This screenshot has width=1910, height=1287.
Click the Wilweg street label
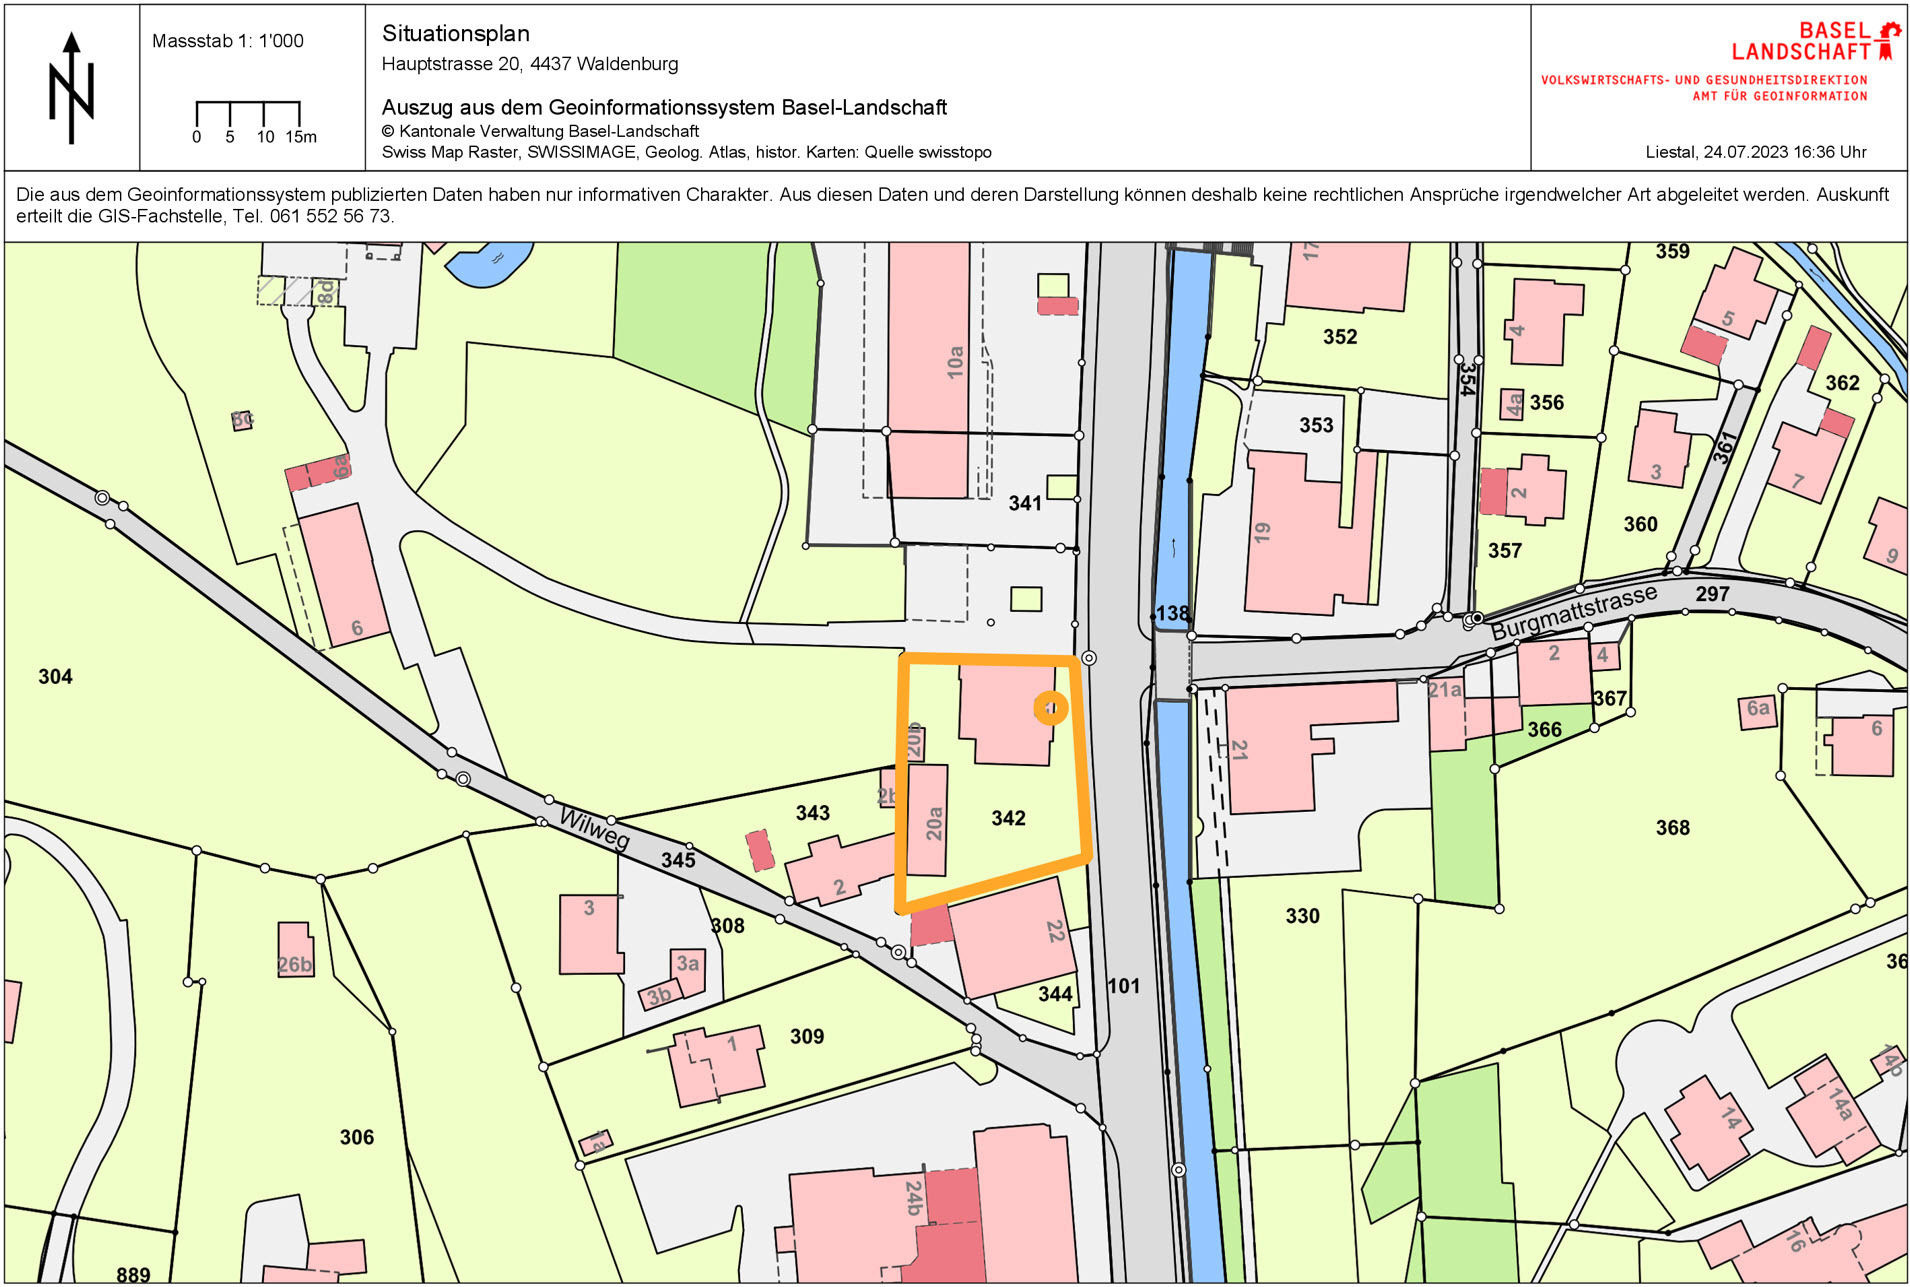pyautogui.click(x=594, y=828)
